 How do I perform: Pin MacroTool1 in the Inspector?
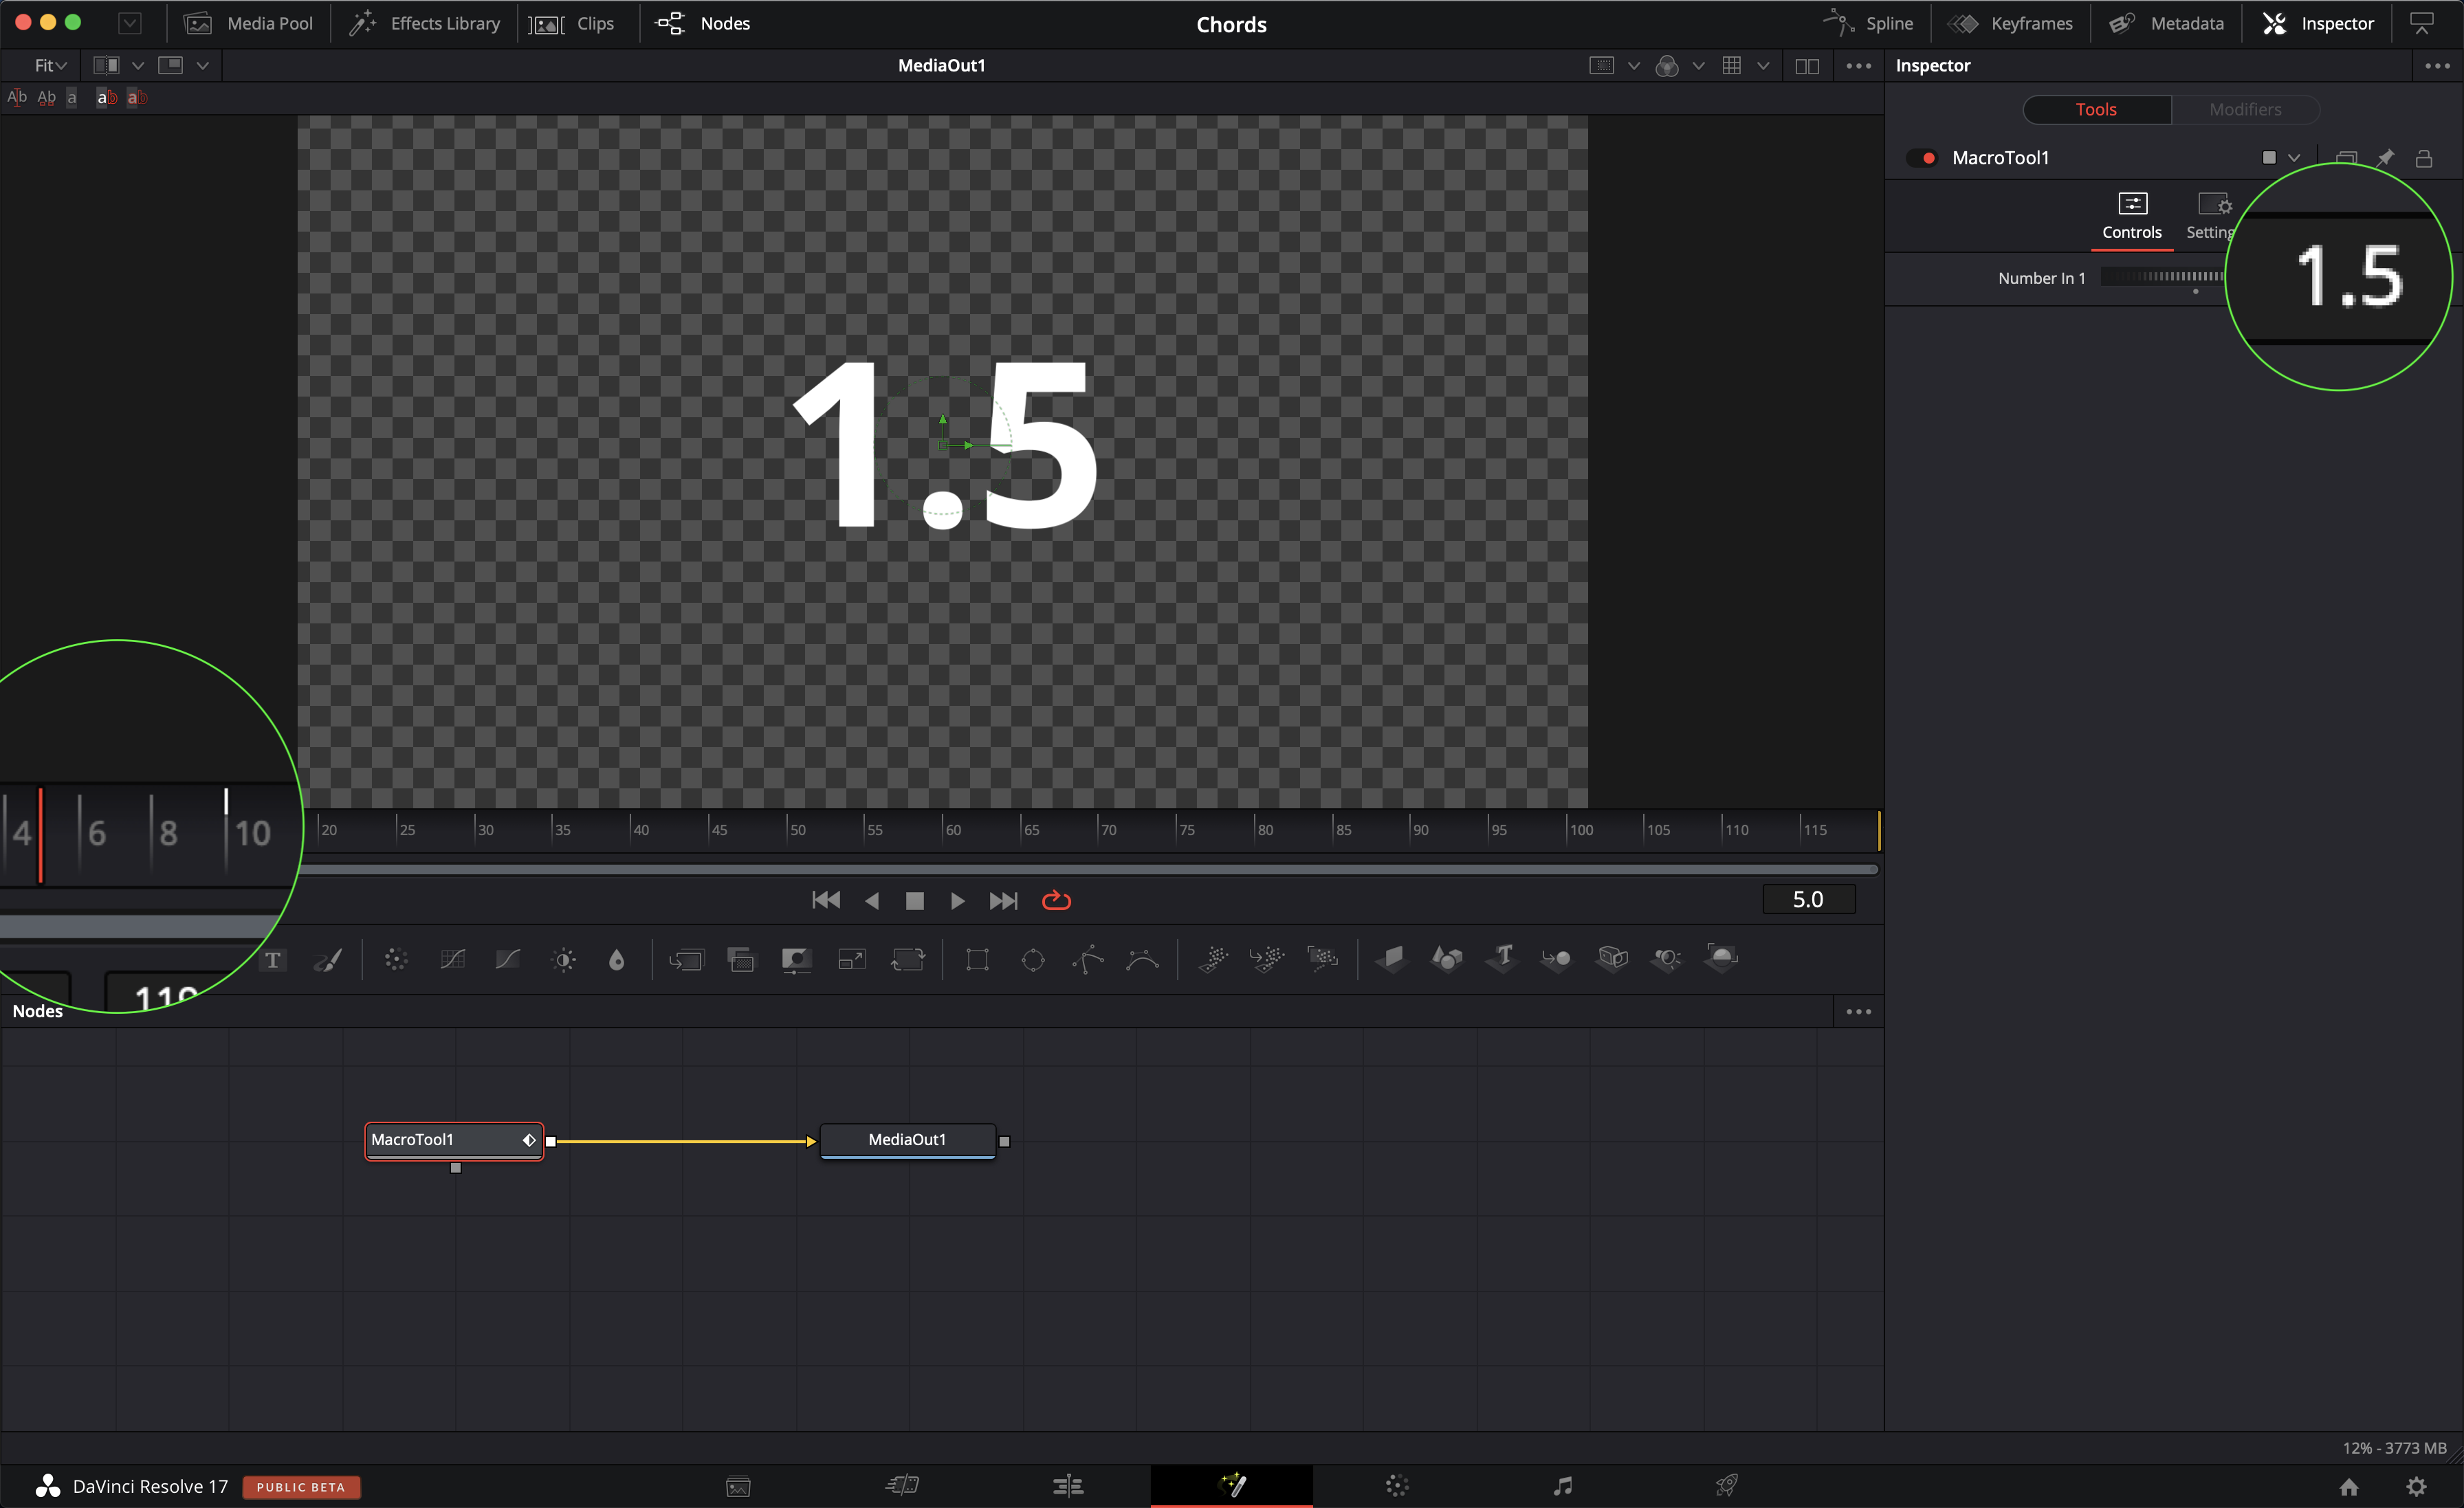pyautogui.click(x=2386, y=158)
